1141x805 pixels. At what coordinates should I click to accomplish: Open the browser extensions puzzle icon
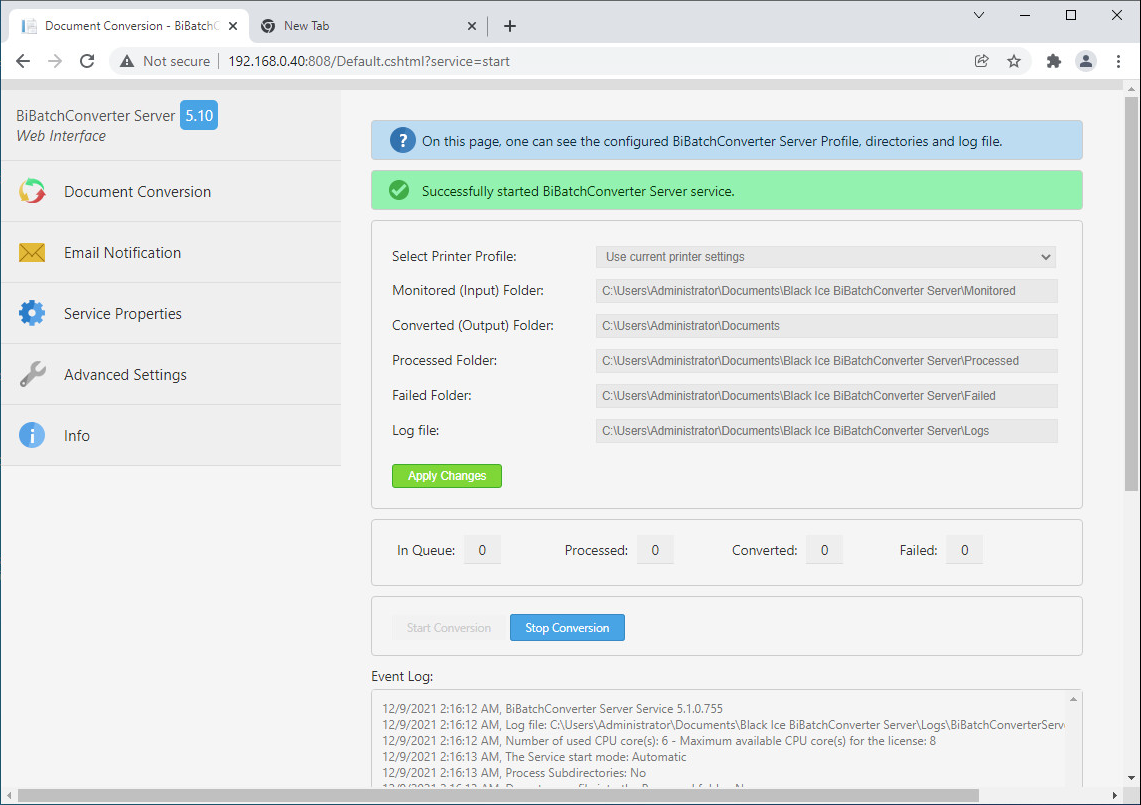[x=1053, y=61]
